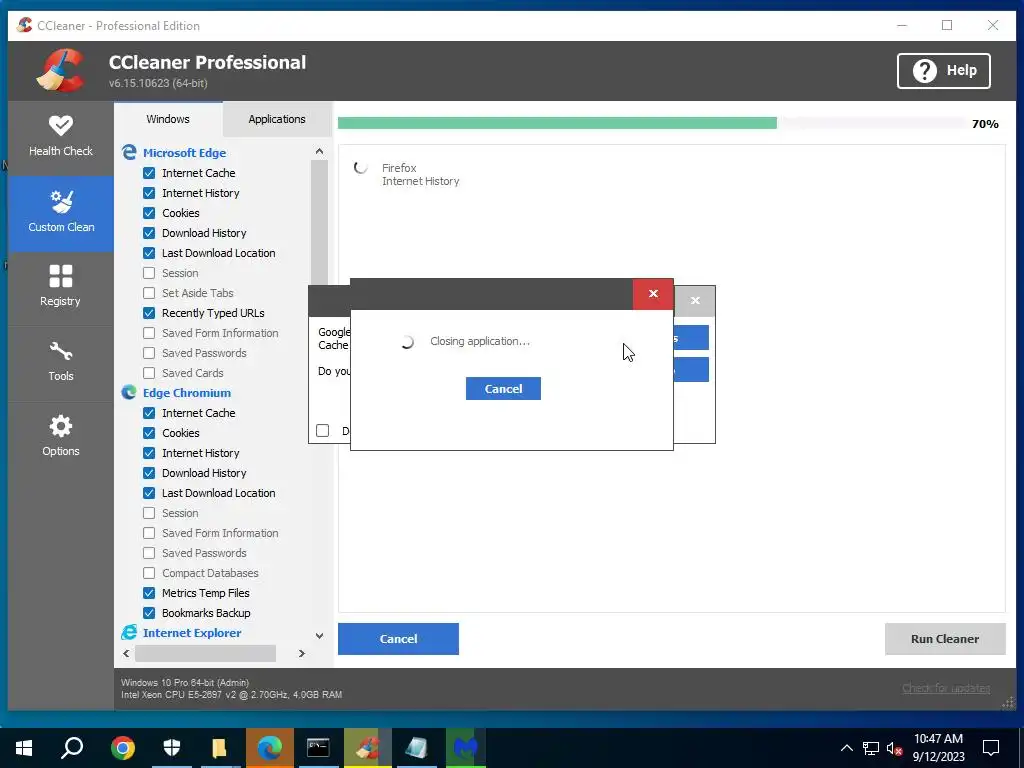Click the muted volume tray icon
Viewport: 1024px width, 768px height.
point(894,748)
